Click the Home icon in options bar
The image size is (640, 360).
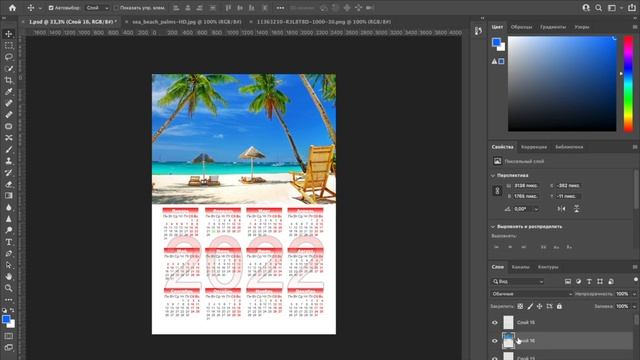point(12,7)
